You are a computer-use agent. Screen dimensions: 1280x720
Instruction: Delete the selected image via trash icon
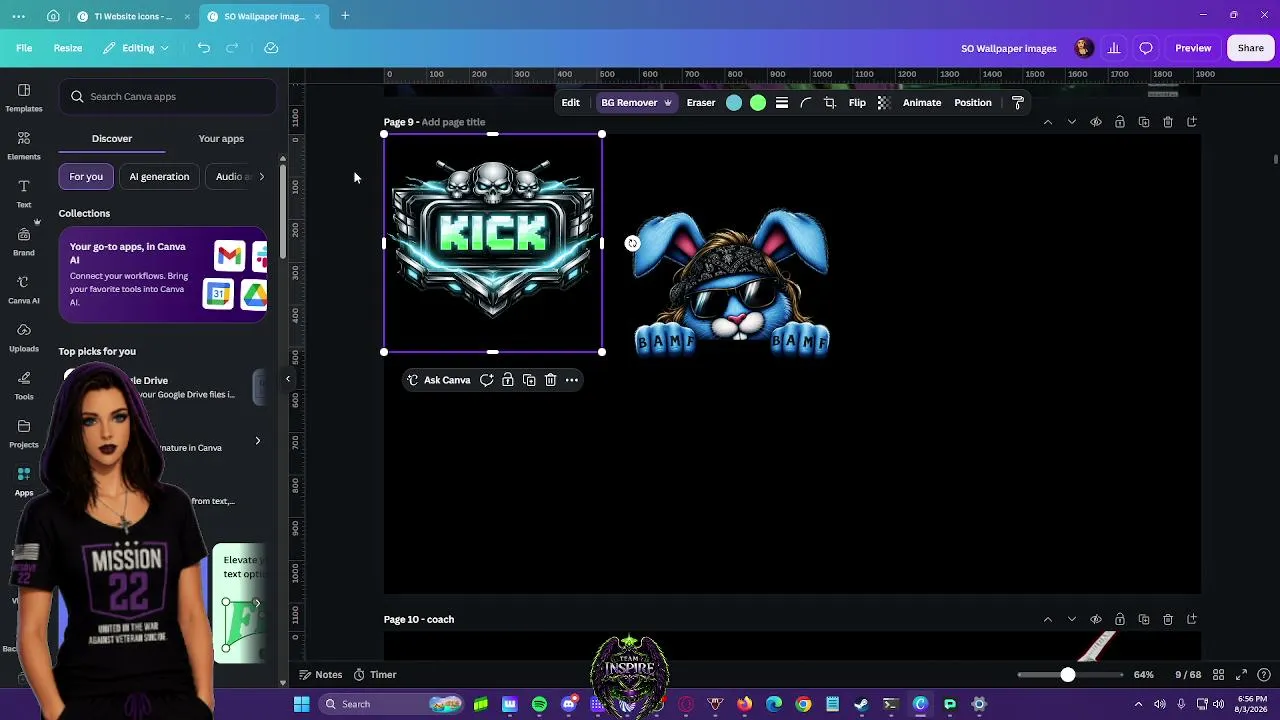(x=550, y=380)
